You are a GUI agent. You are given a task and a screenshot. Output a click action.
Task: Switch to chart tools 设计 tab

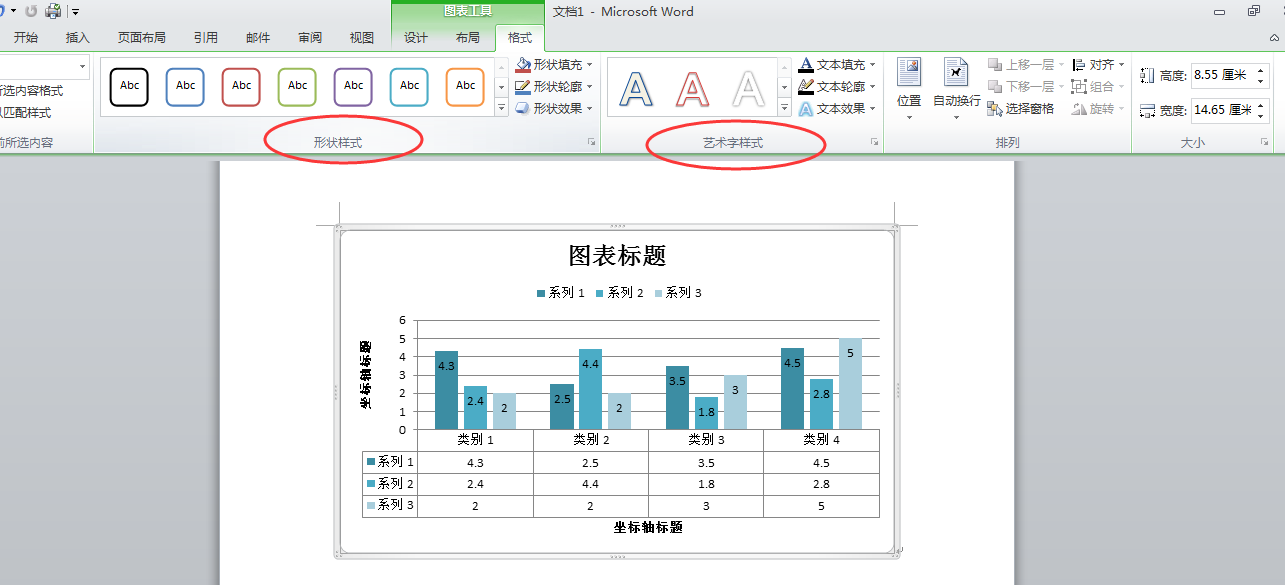click(x=416, y=38)
